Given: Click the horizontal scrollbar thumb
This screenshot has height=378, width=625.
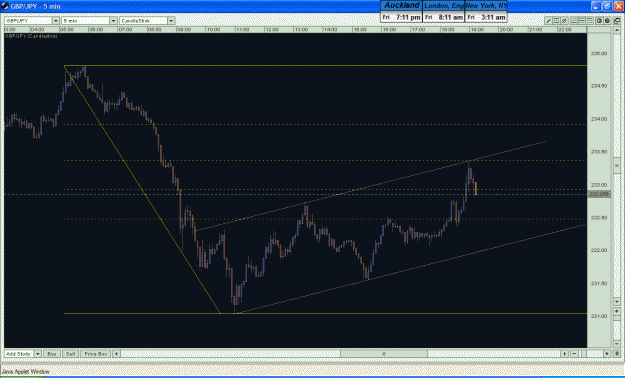Looking at the screenshot, I should [384, 354].
